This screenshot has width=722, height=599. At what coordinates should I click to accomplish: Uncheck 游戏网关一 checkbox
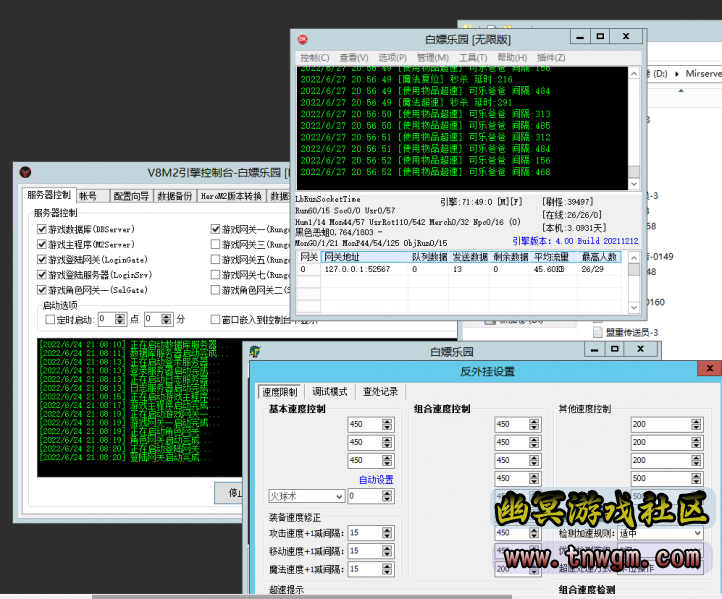(x=215, y=229)
